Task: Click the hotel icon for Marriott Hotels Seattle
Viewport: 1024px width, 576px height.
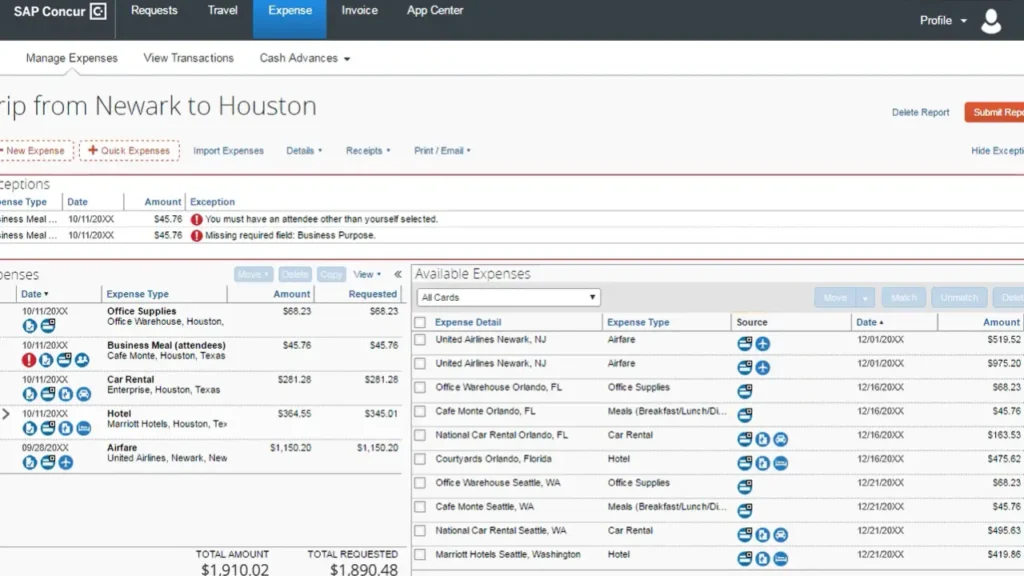Action: (780, 558)
